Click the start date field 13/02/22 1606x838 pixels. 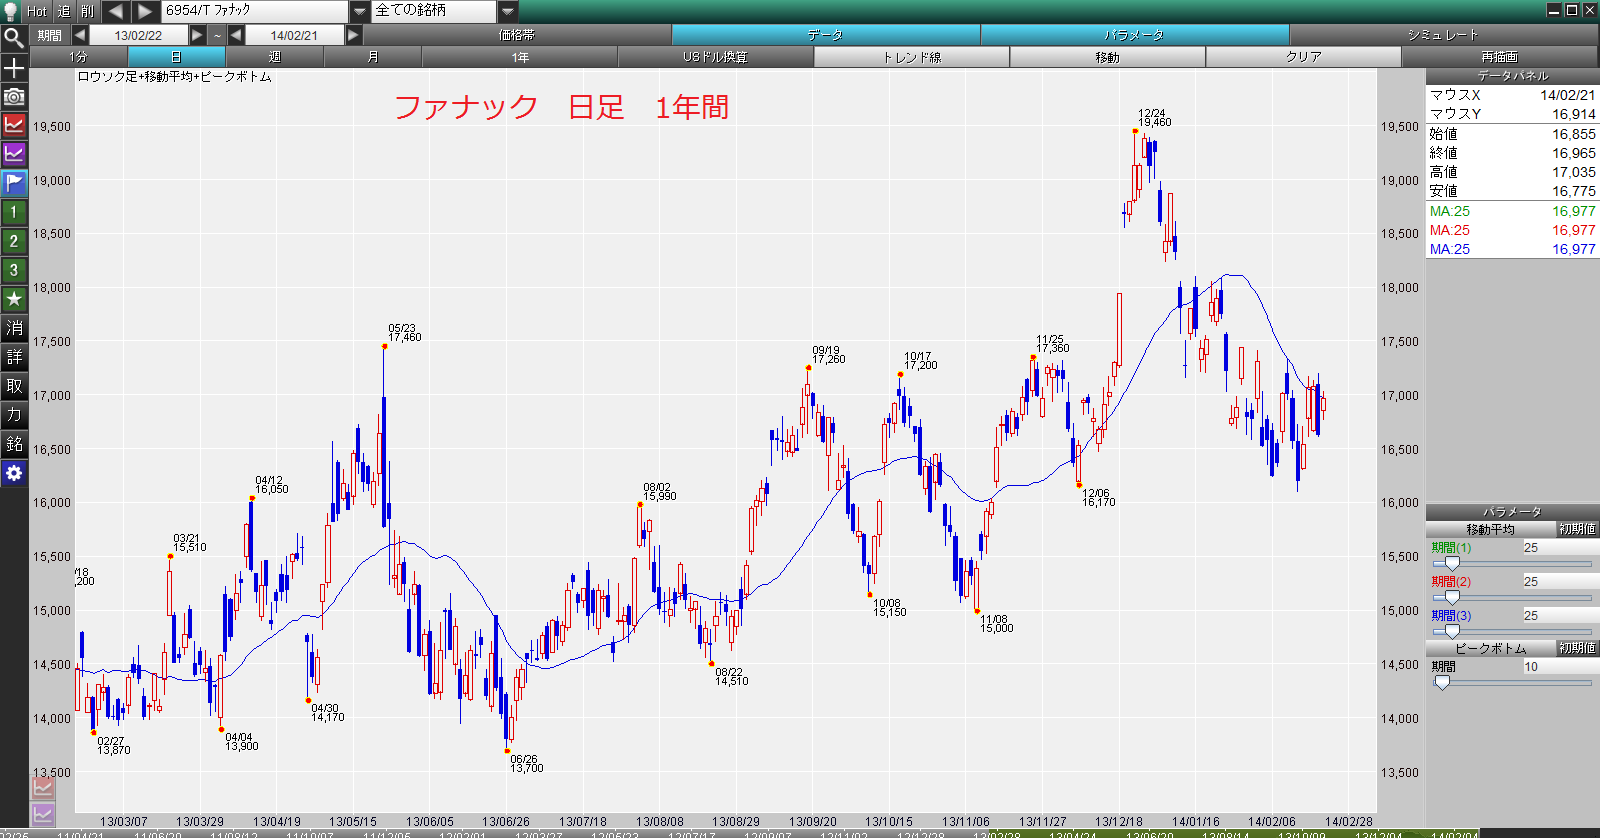[x=138, y=35]
